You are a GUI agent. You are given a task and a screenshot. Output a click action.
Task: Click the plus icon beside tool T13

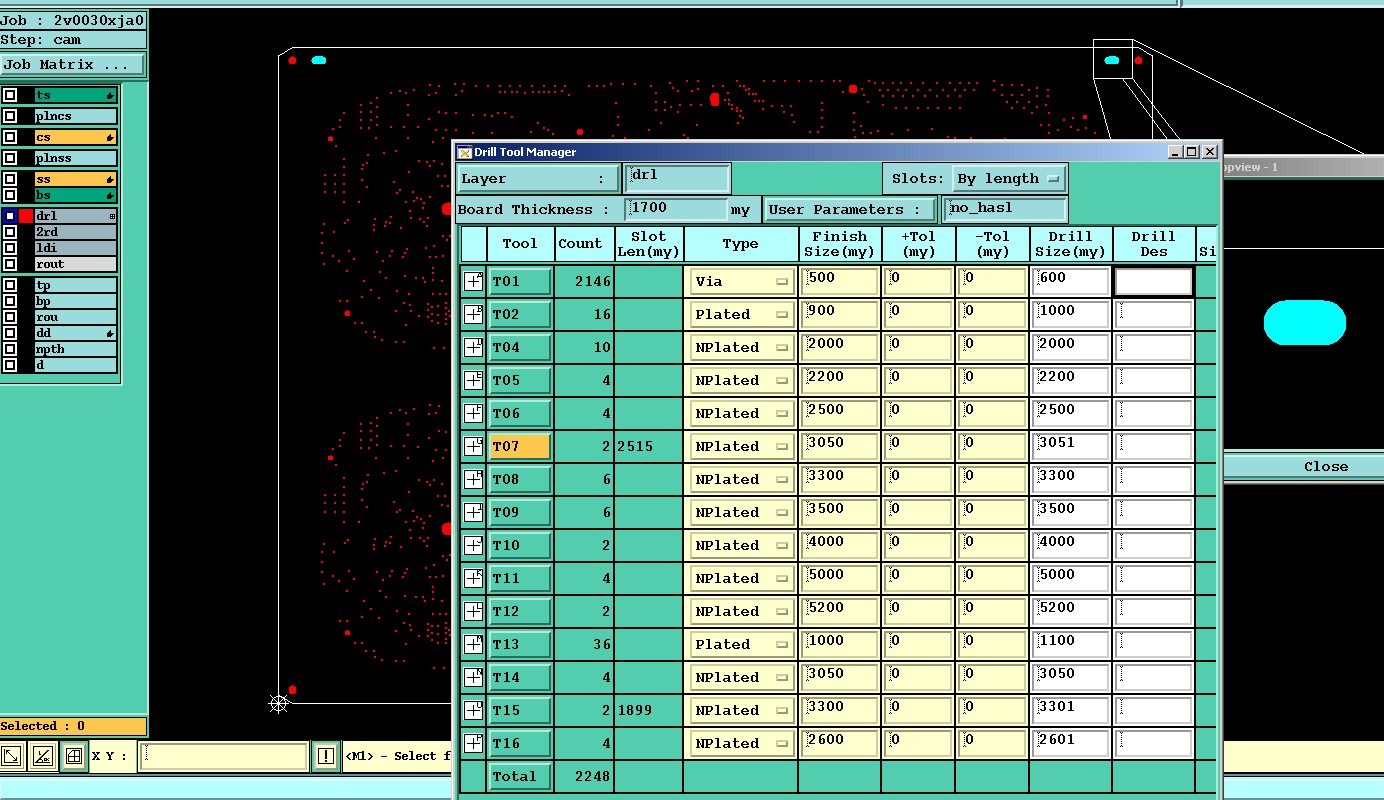point(473,644)
